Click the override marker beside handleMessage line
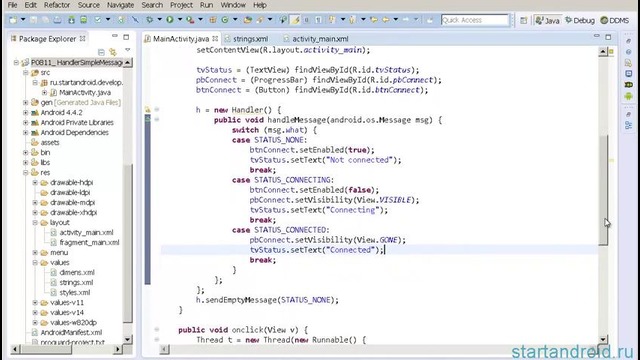The width and height of the screenshot is (640, 360). pyautogui.click(x=148, y=119)
